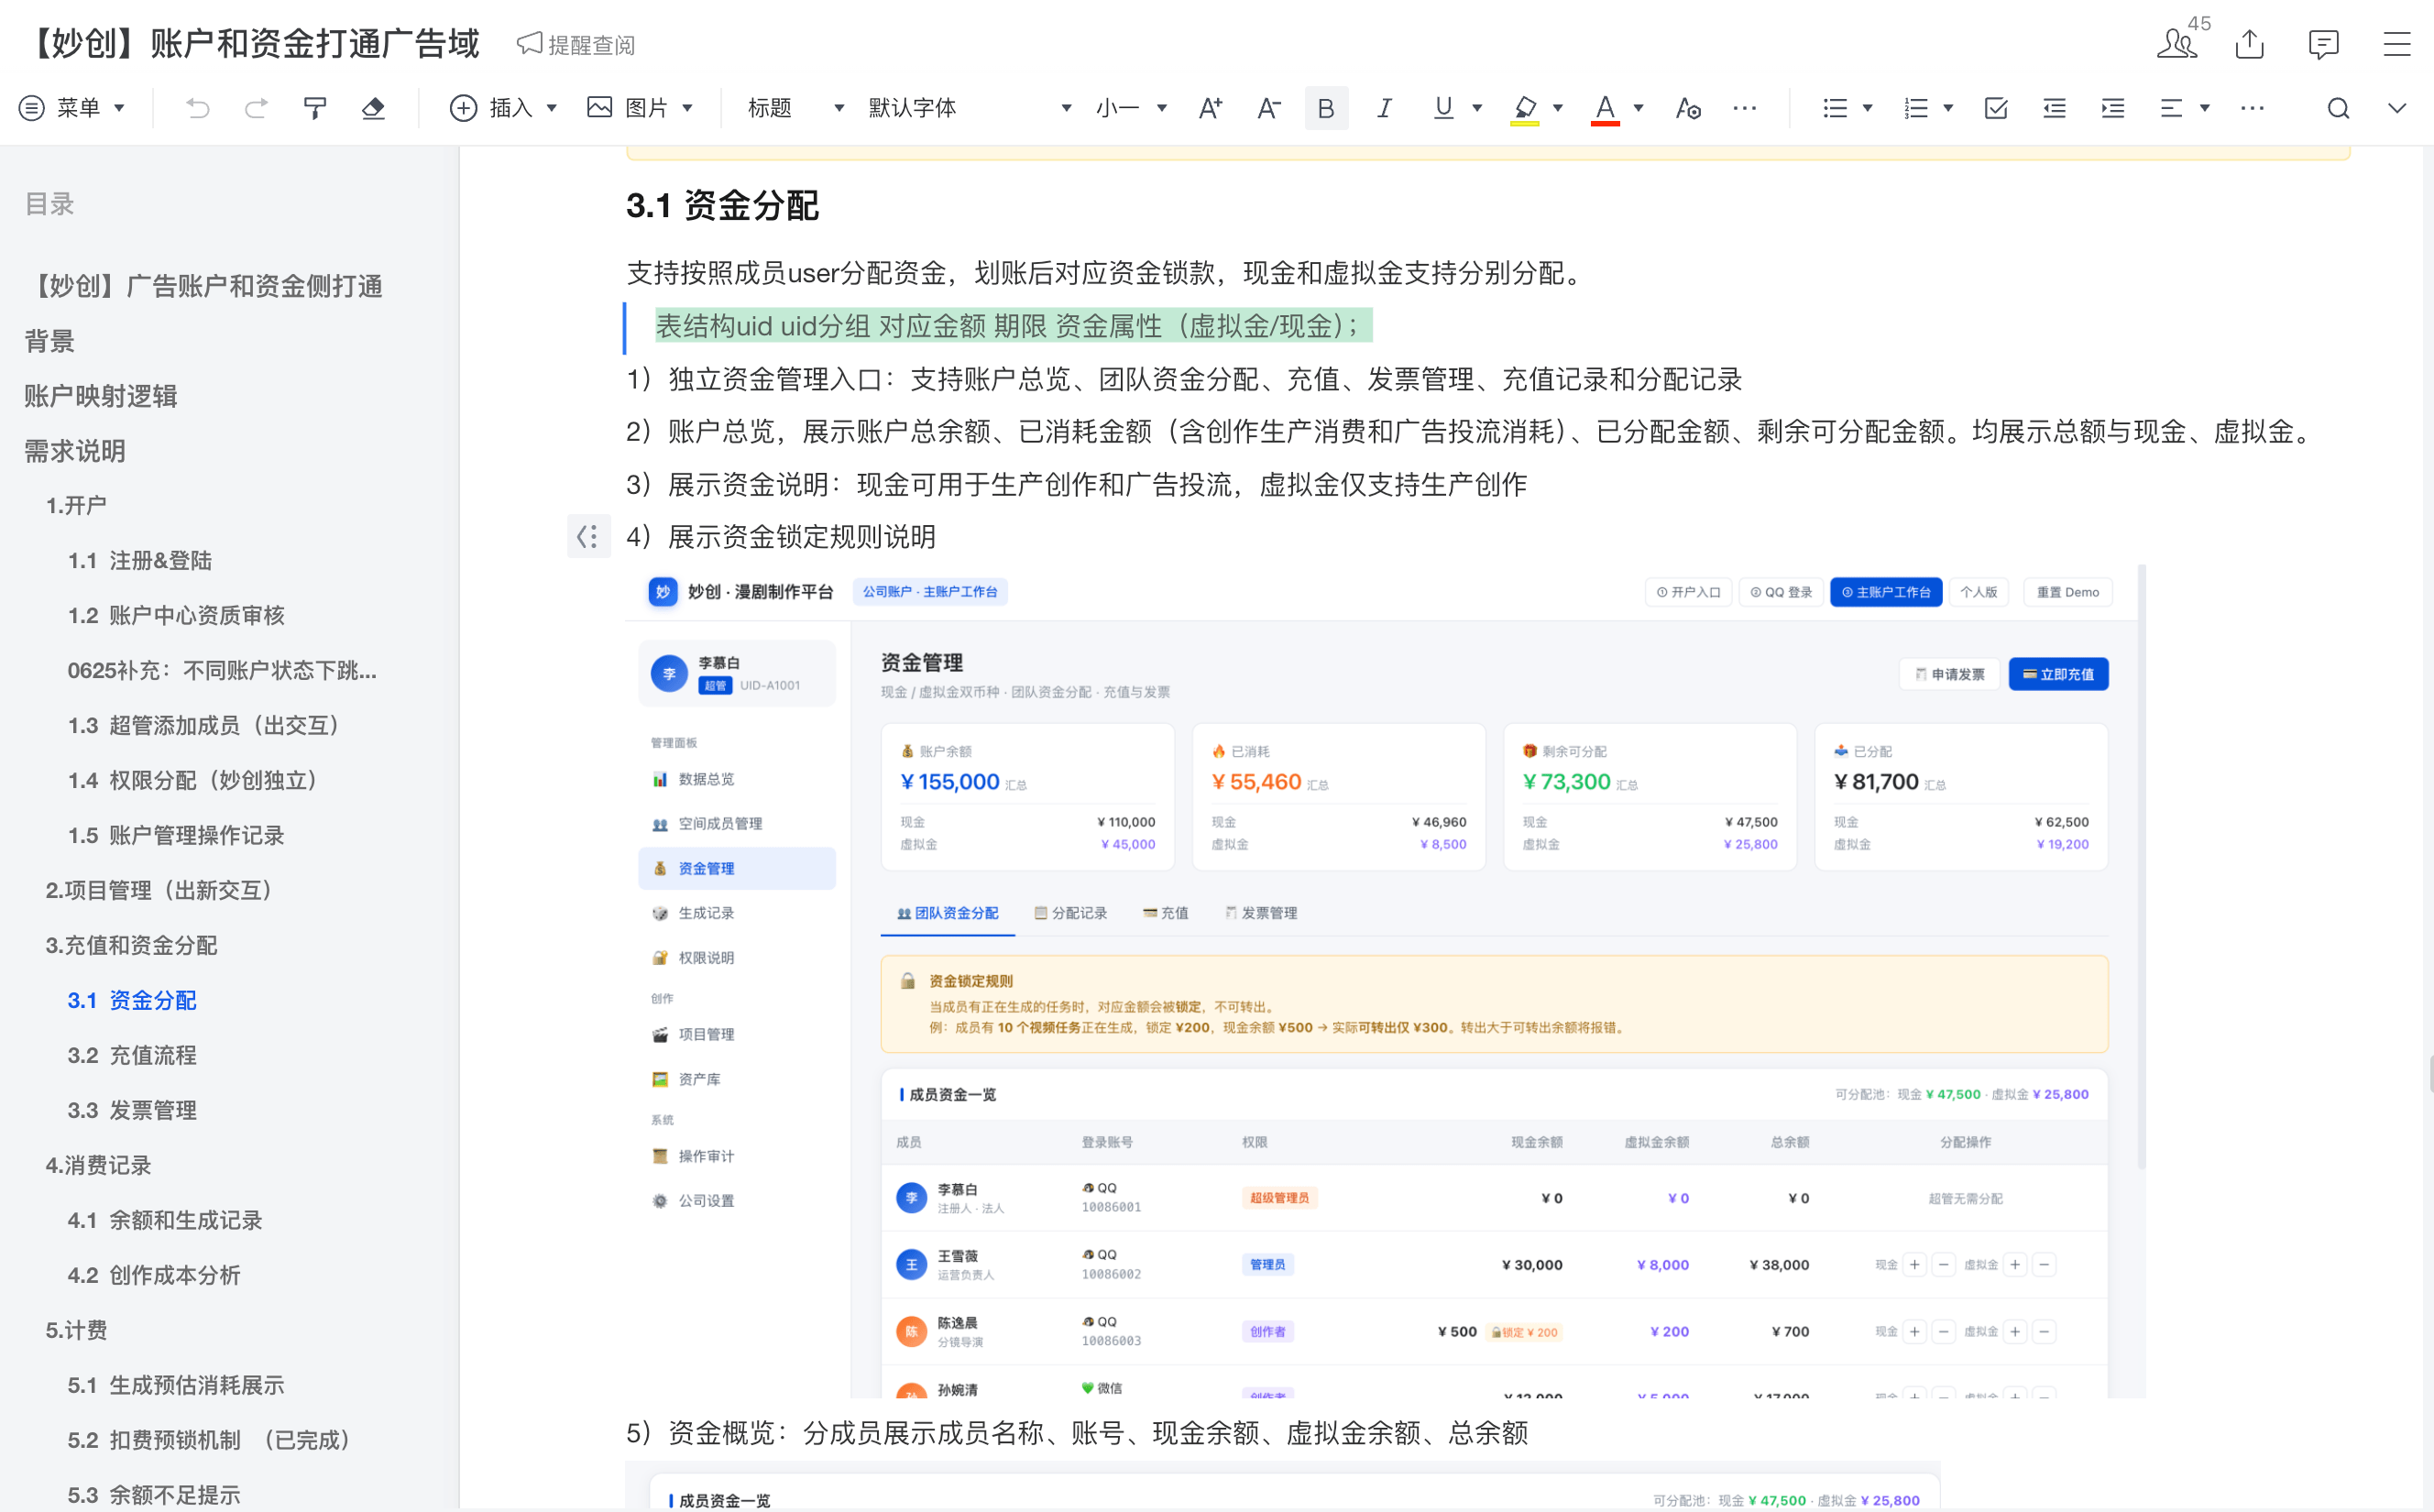Toggle underline formatting
This screenshot has width=2434, height=1512.
(1443, 108)
